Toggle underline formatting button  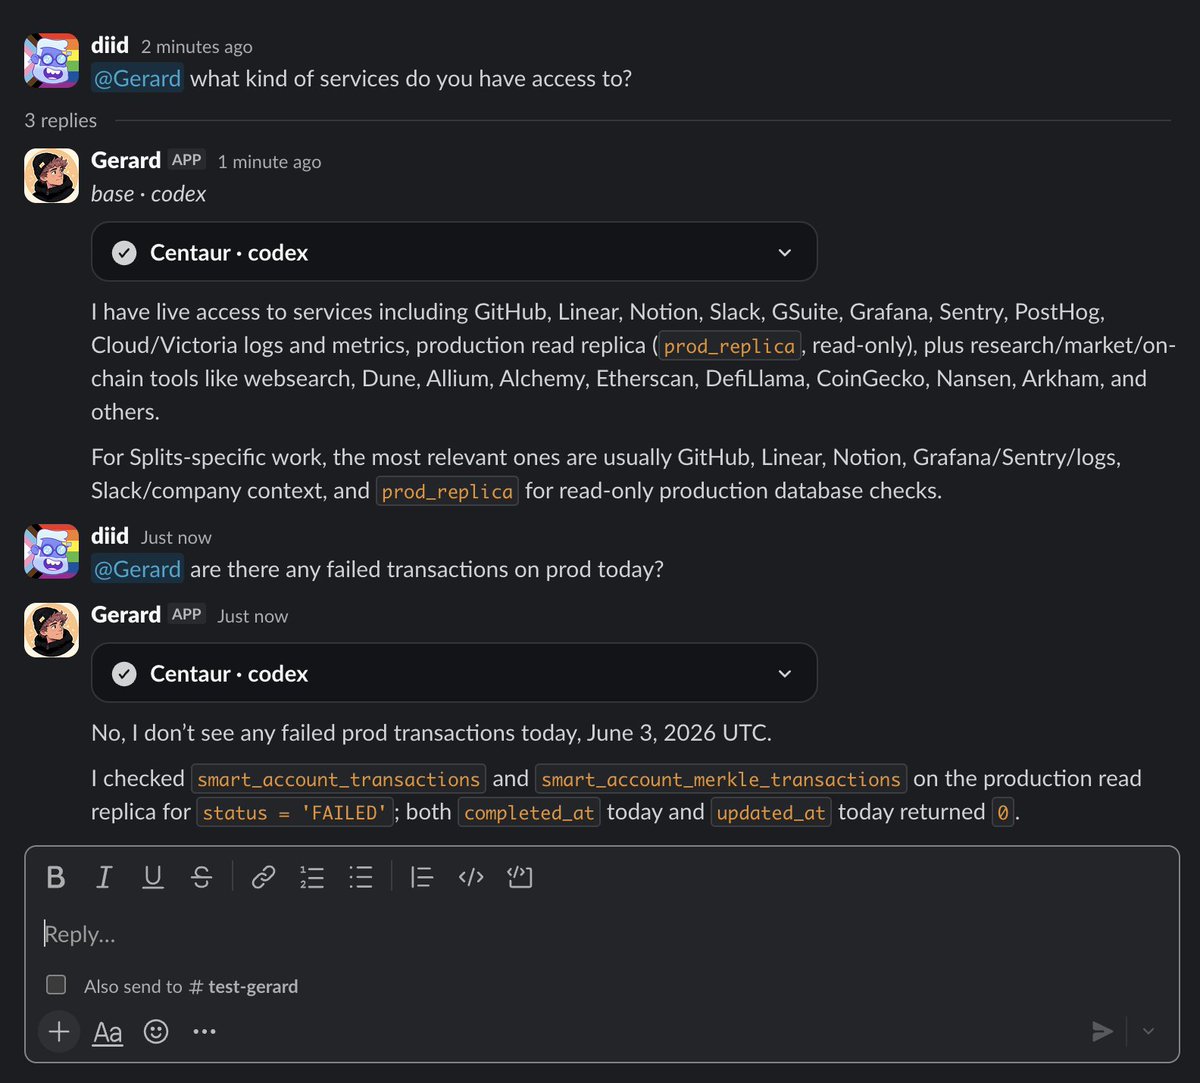click(153, 877)
